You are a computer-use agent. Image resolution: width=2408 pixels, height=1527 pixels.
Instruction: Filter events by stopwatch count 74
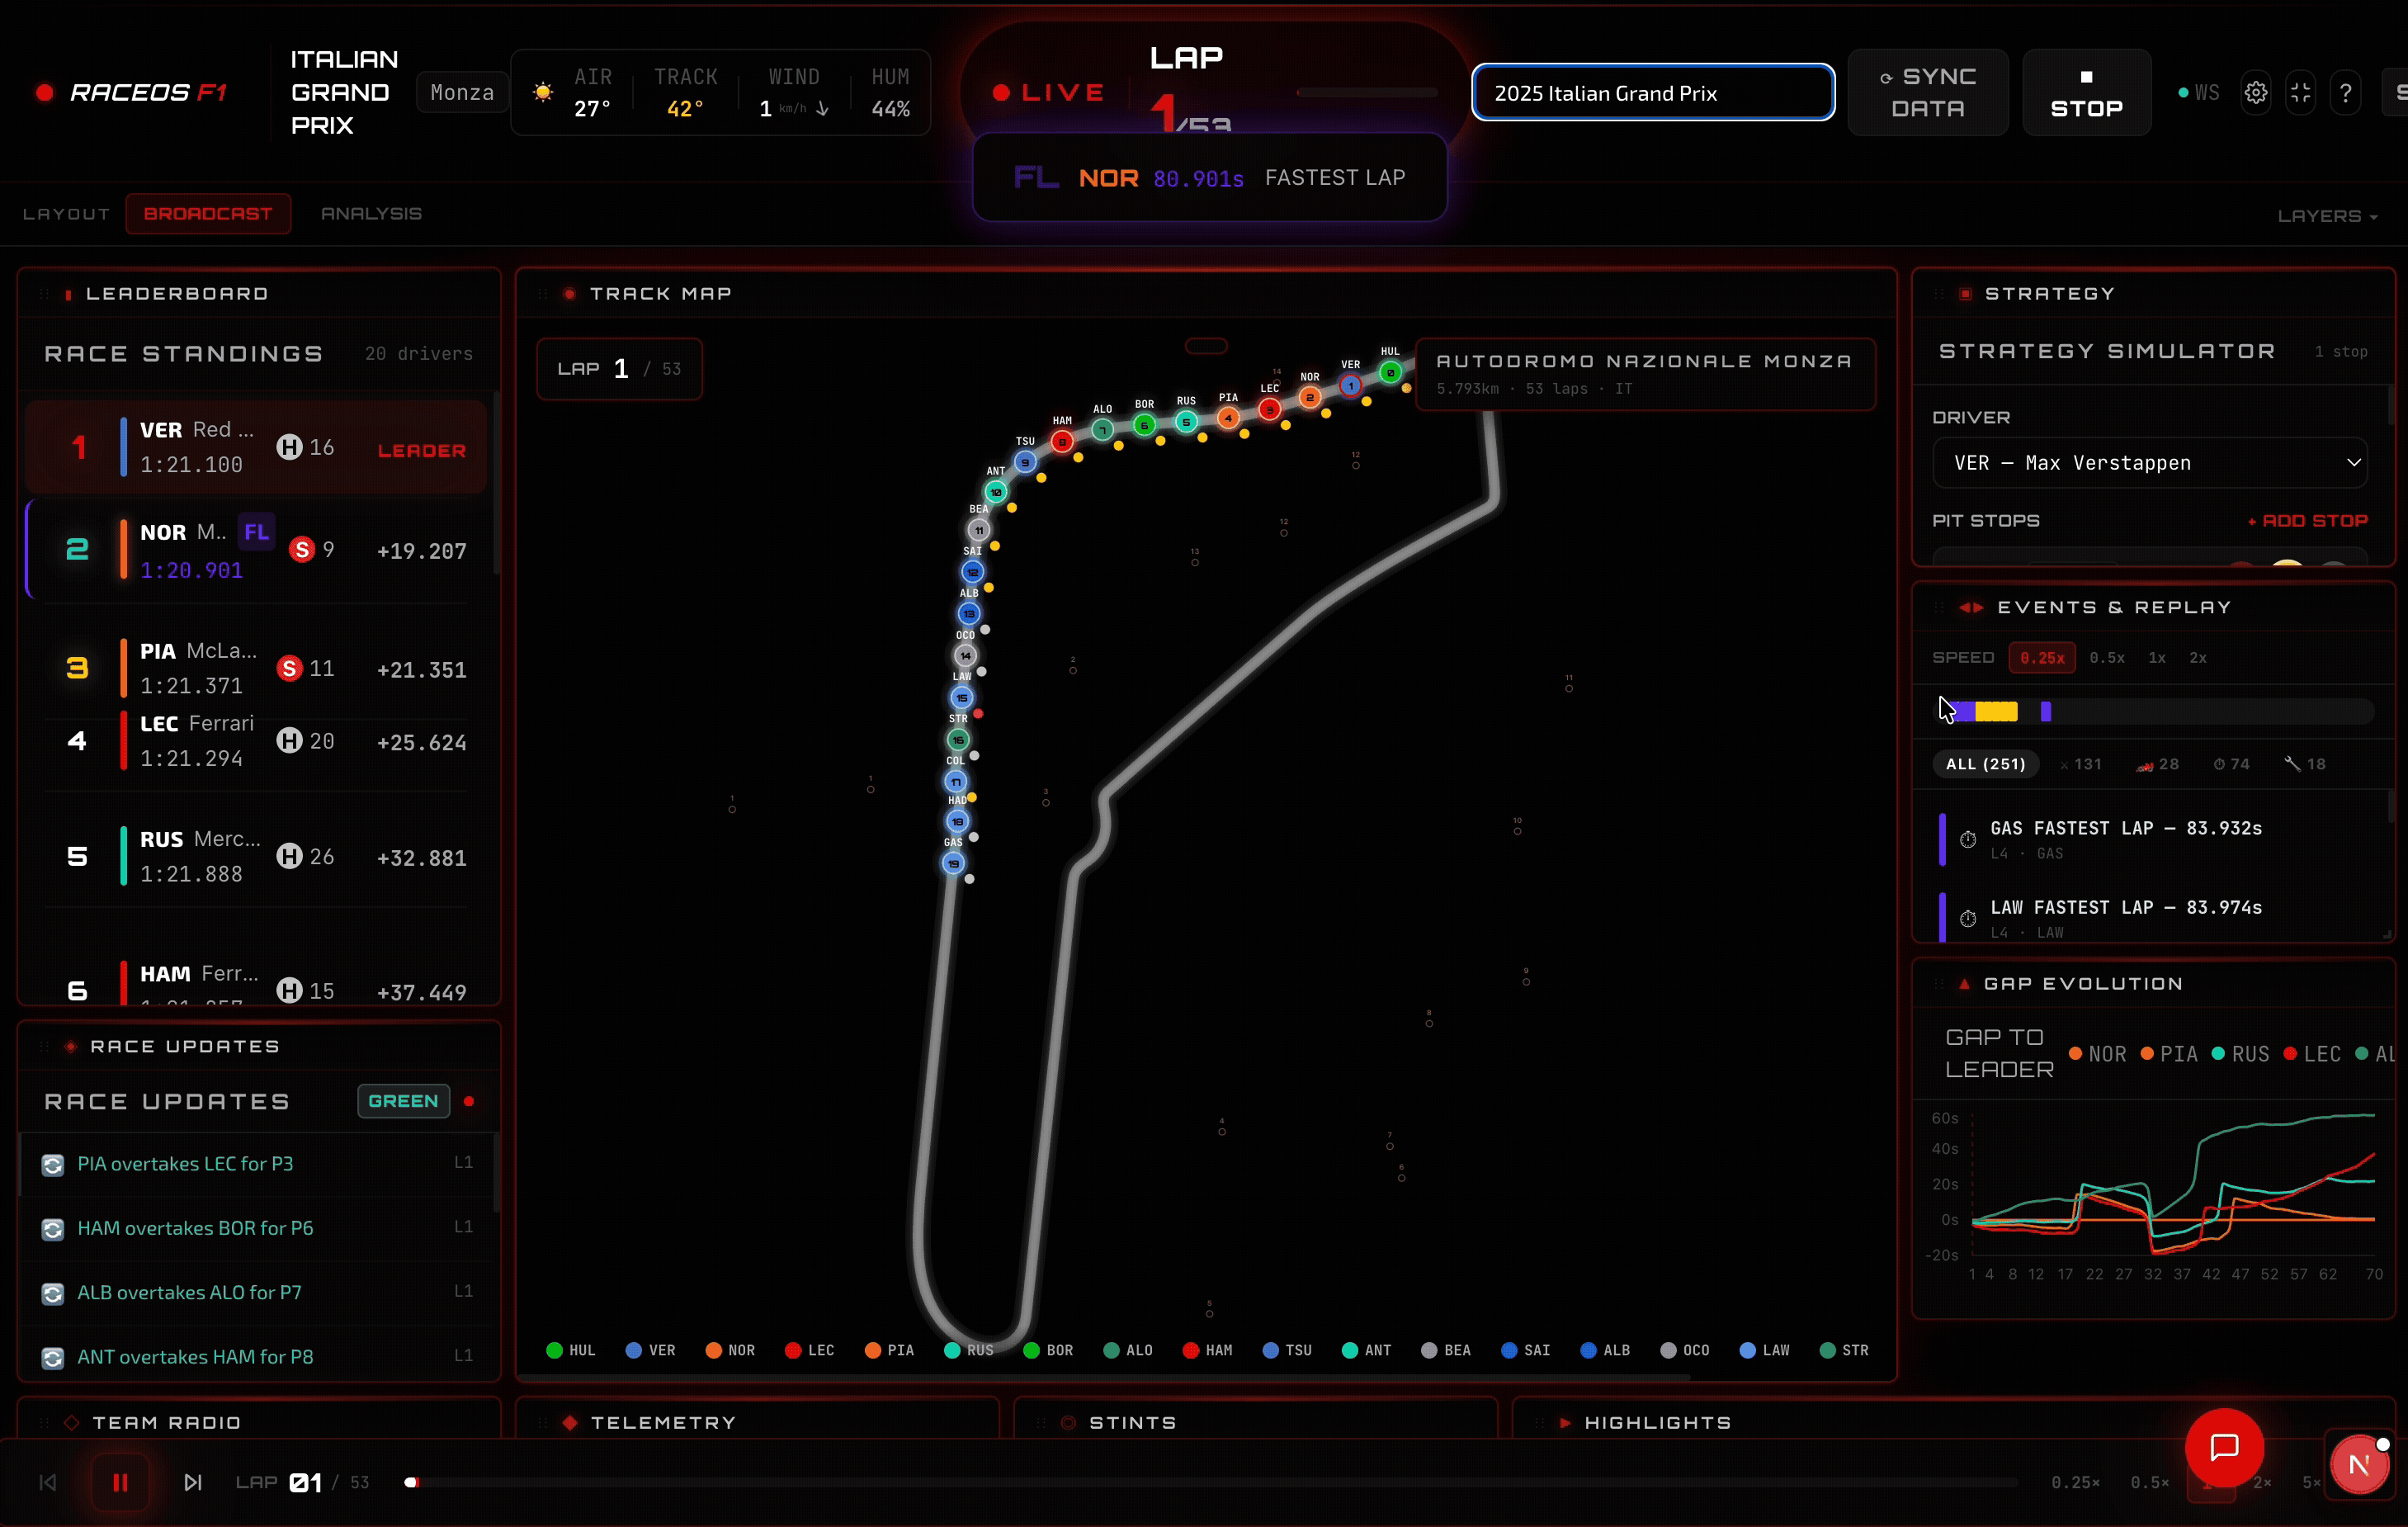pos(2232,764)
